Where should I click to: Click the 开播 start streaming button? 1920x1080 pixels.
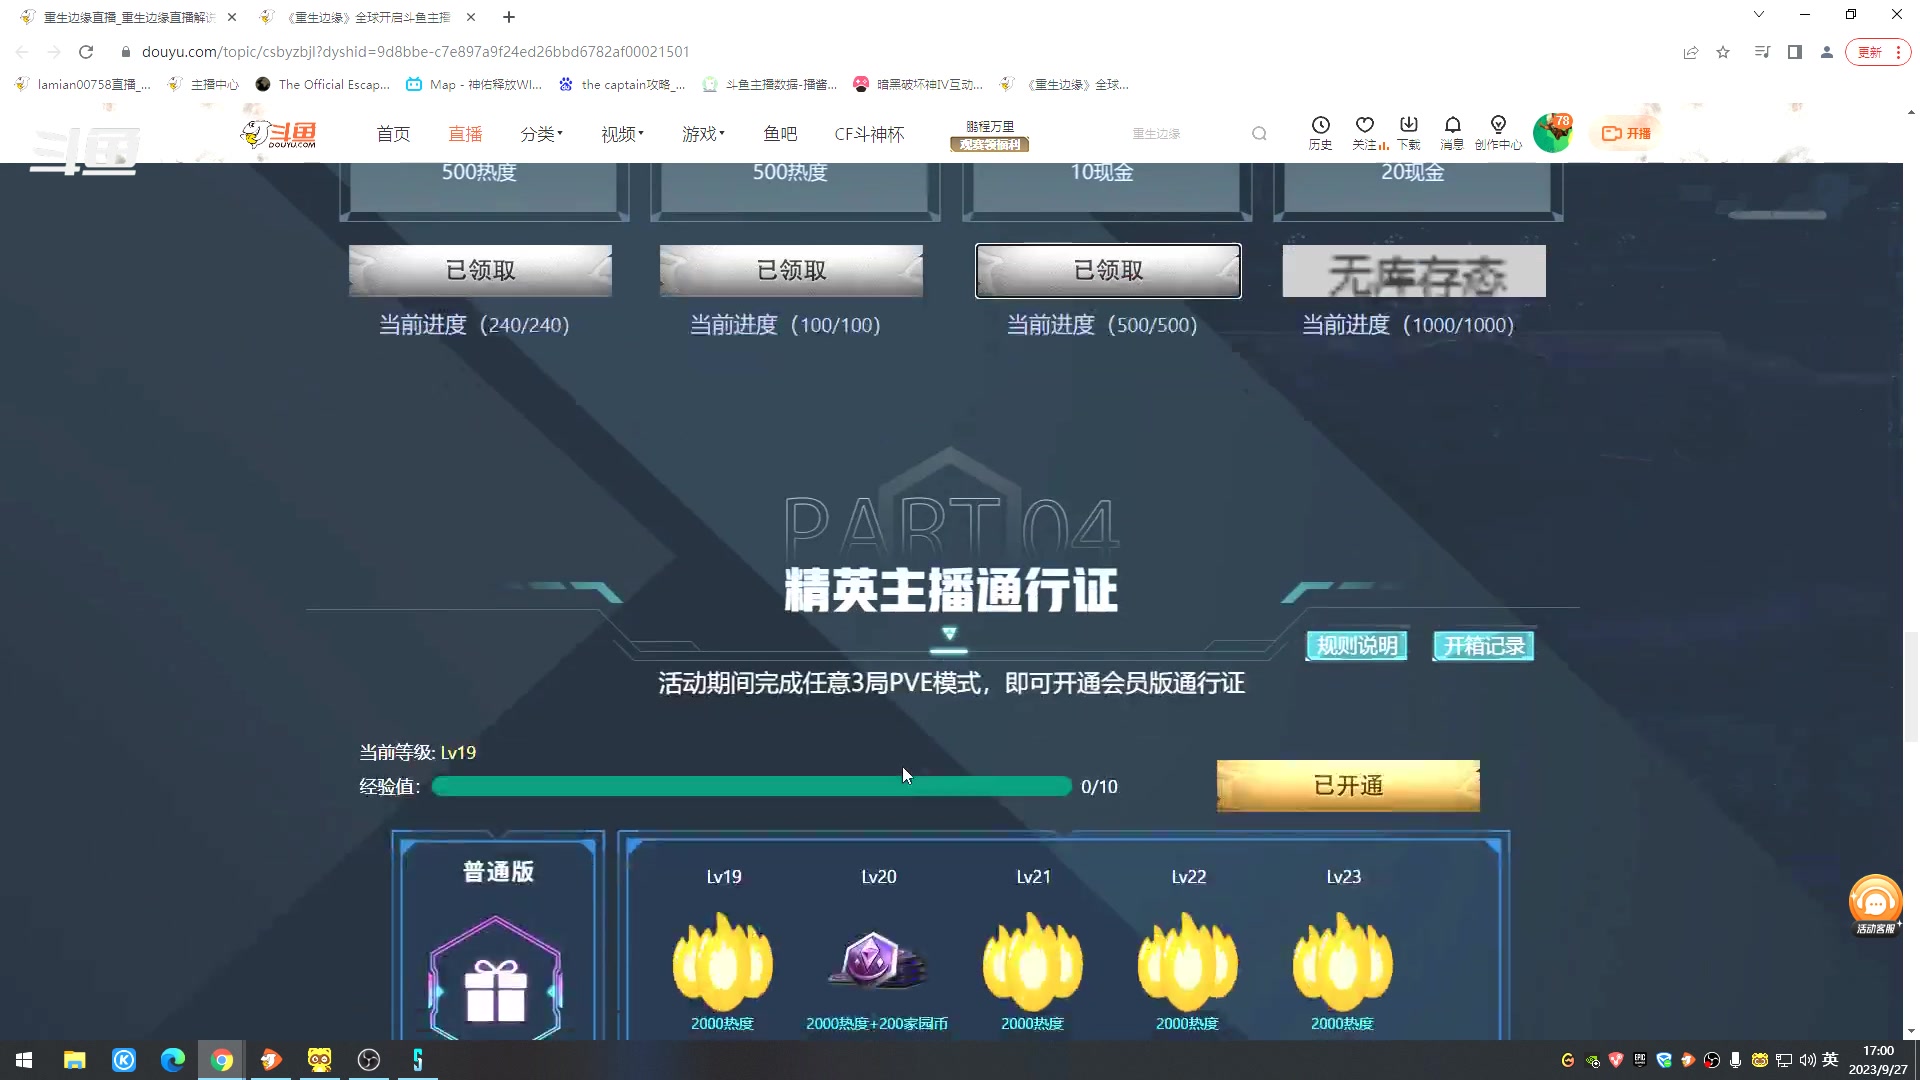[x=1627, y=133]
